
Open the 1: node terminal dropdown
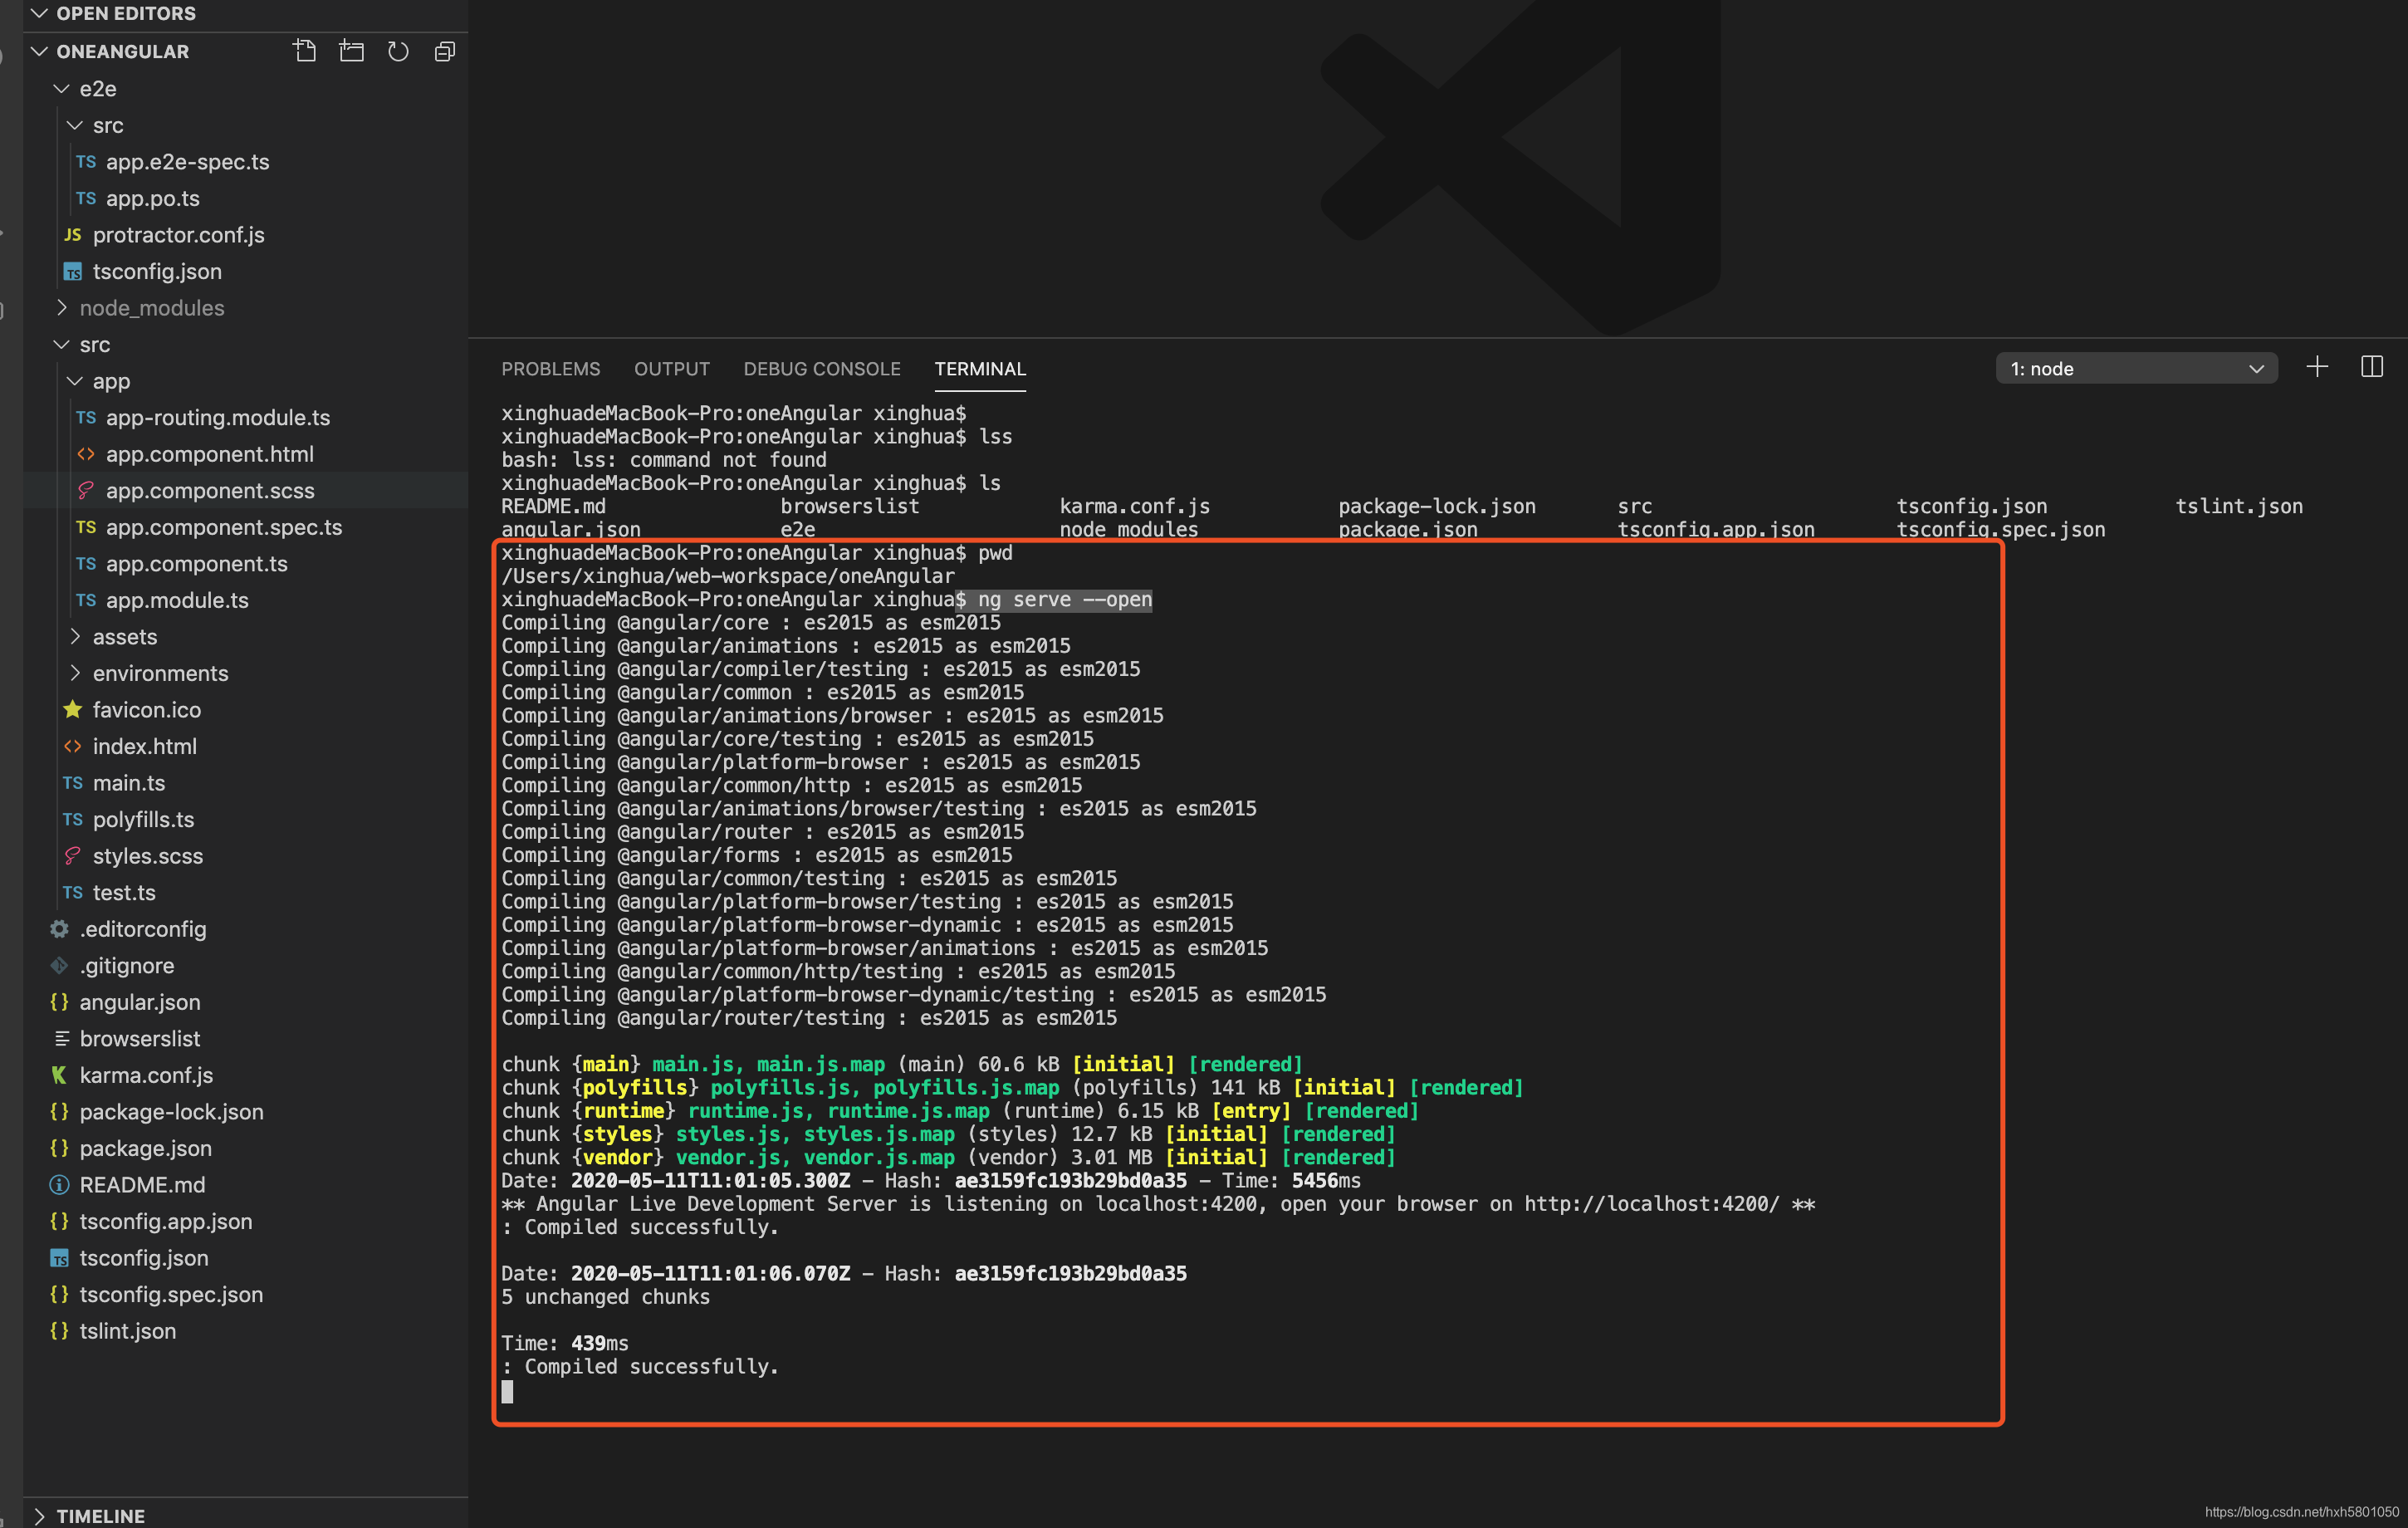point(2136,369)
